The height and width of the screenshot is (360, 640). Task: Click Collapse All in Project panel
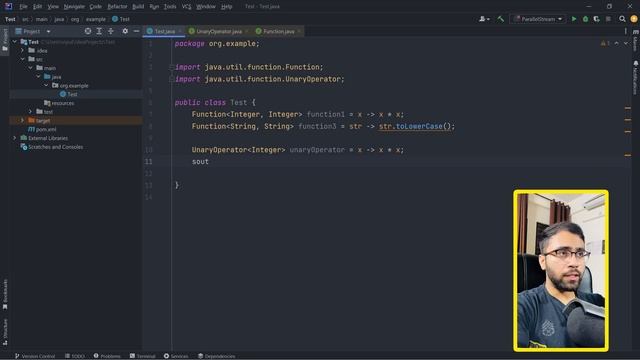(x=111, y=31)
